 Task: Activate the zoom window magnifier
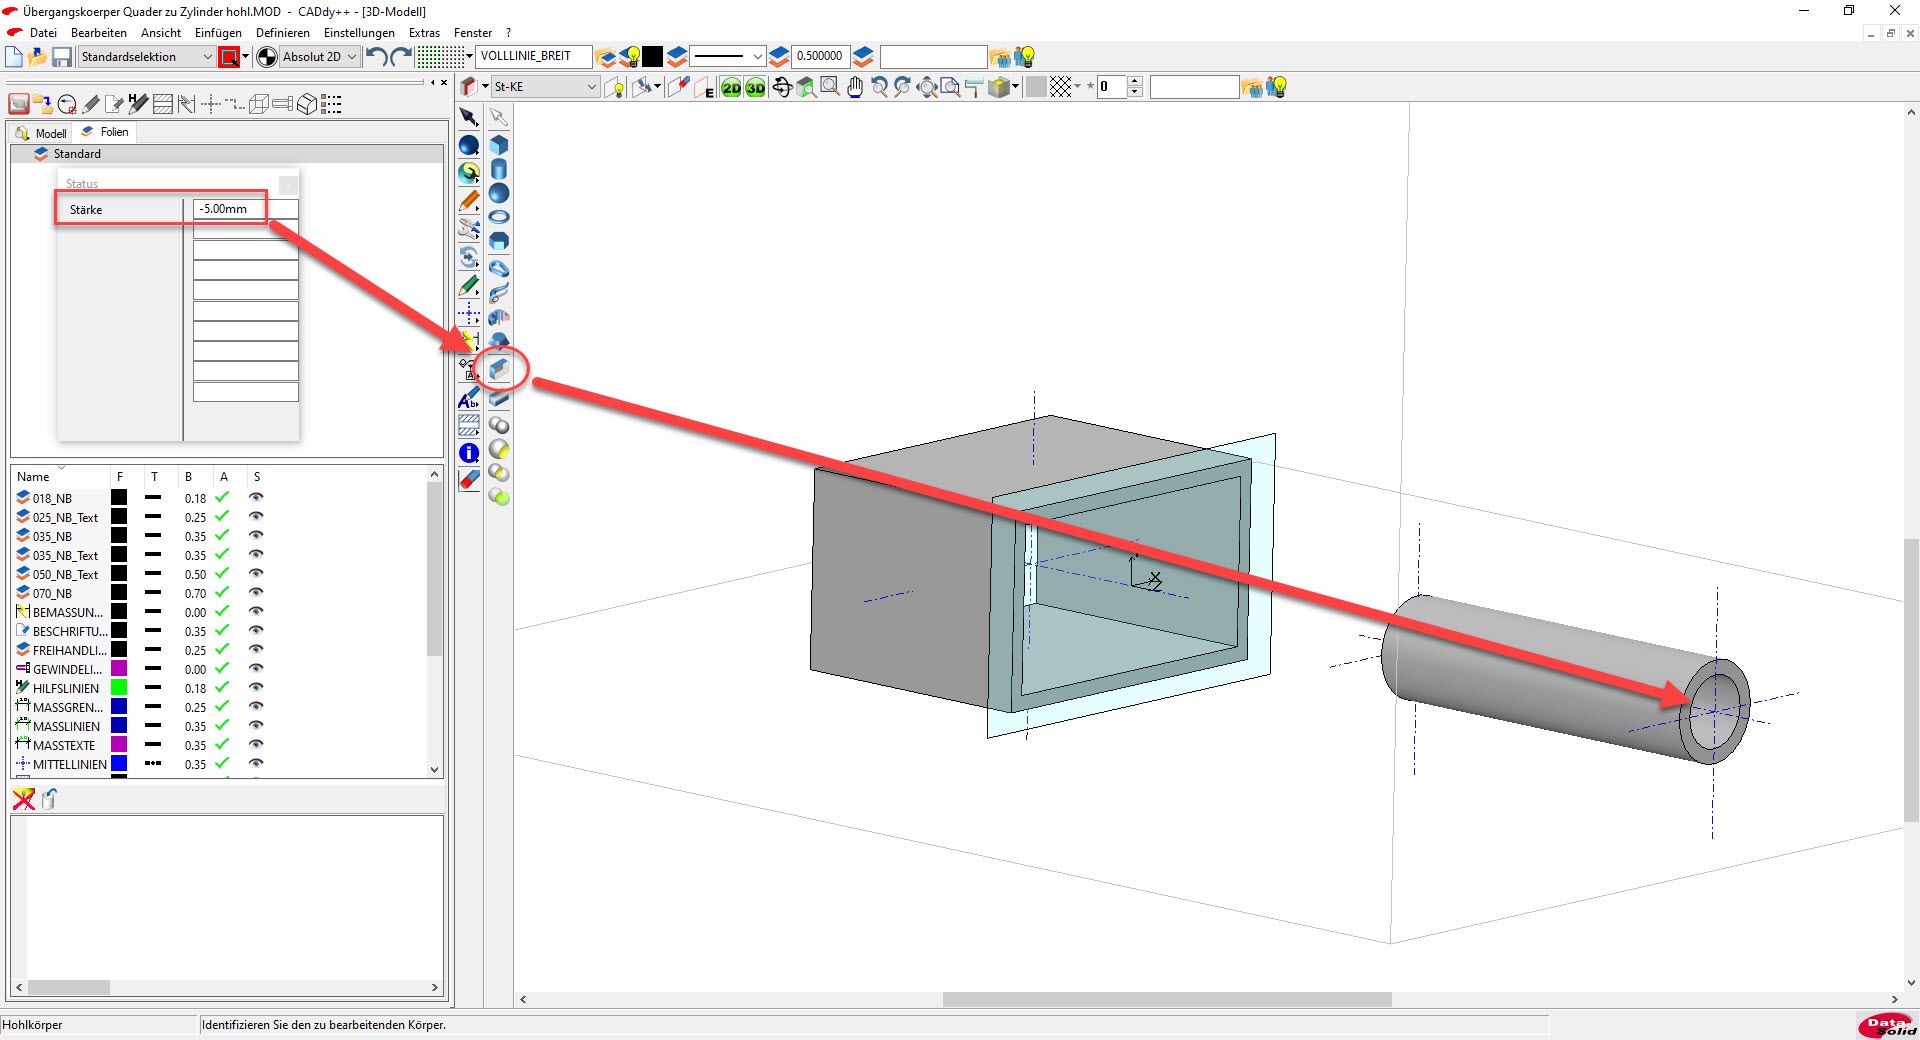click(x=830, y=88)
